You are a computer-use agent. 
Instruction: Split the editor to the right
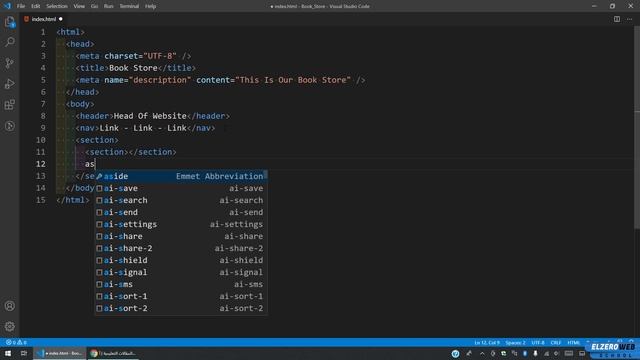click(617, 19)
